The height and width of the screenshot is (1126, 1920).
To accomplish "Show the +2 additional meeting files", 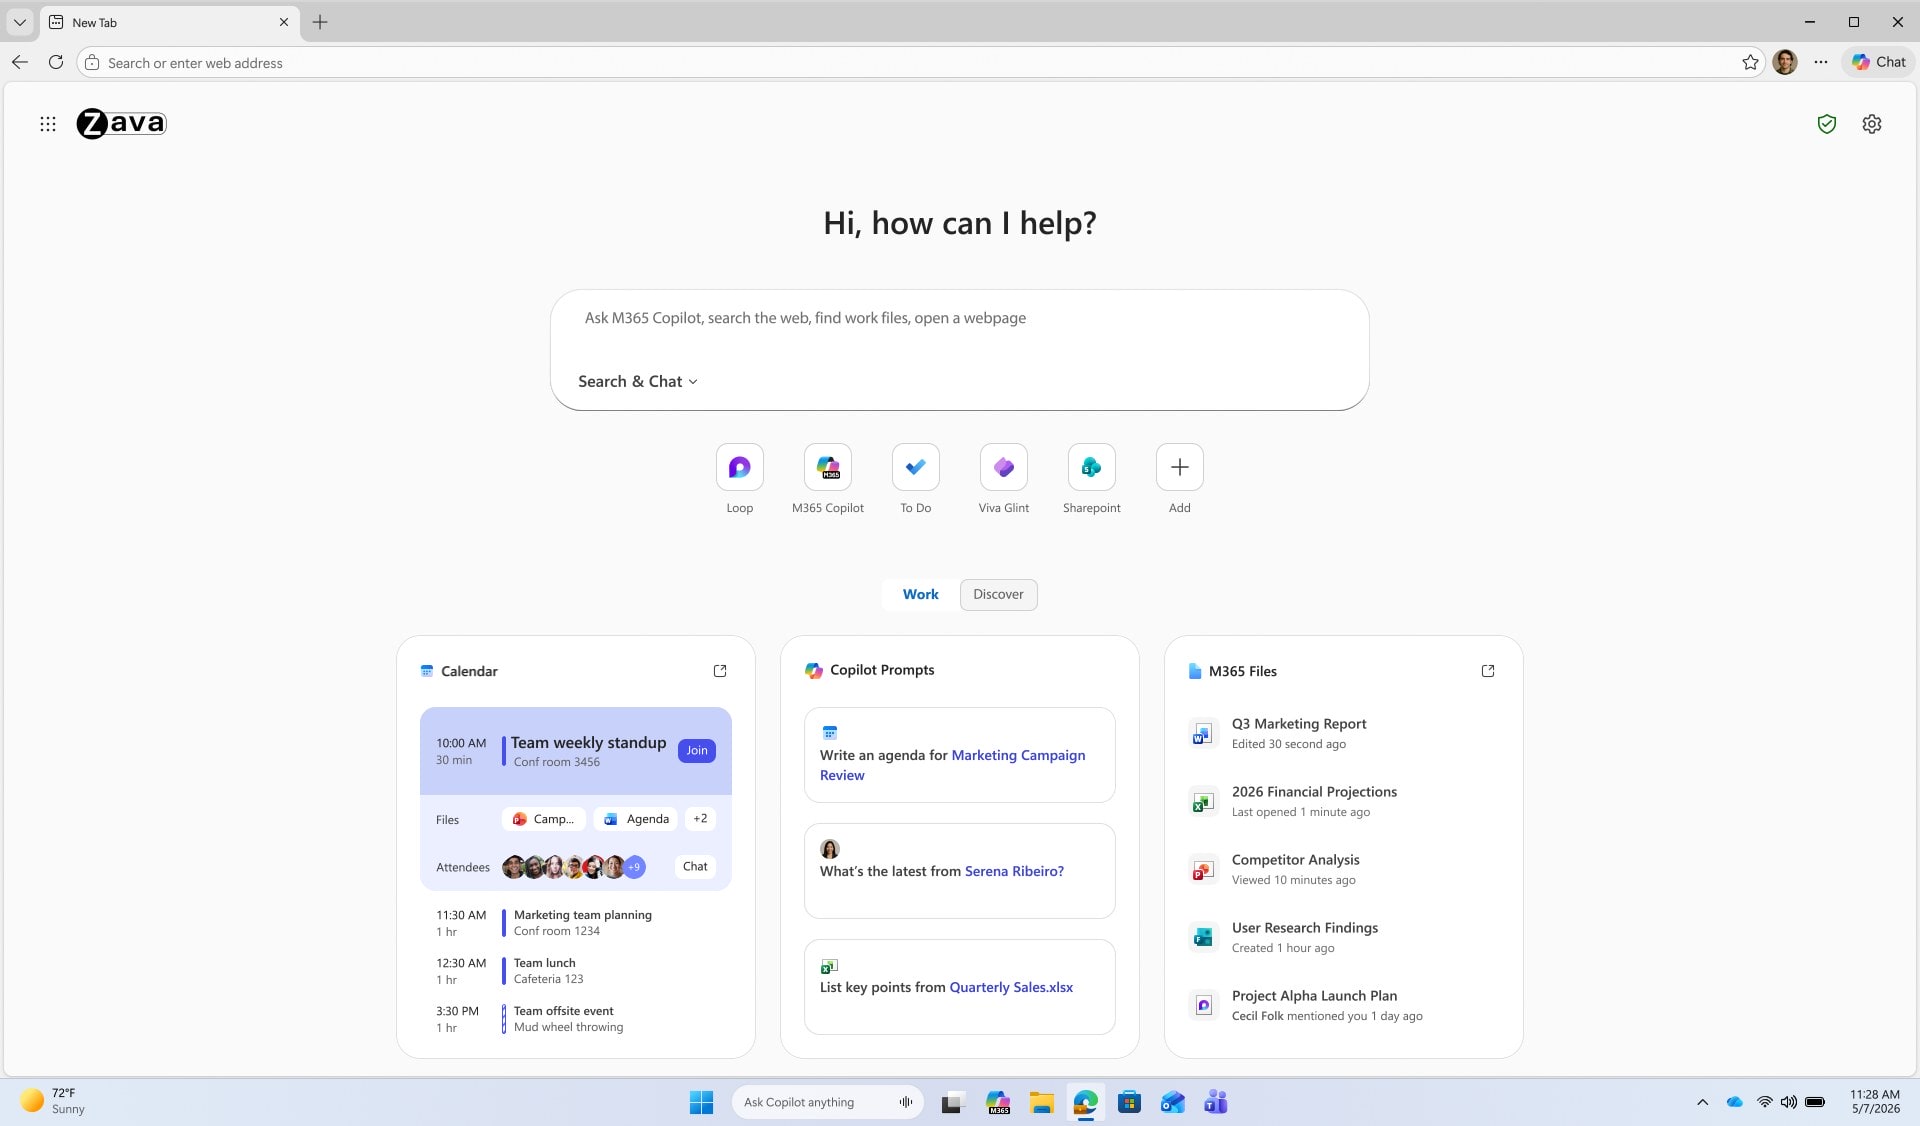I will pos(700,819).
